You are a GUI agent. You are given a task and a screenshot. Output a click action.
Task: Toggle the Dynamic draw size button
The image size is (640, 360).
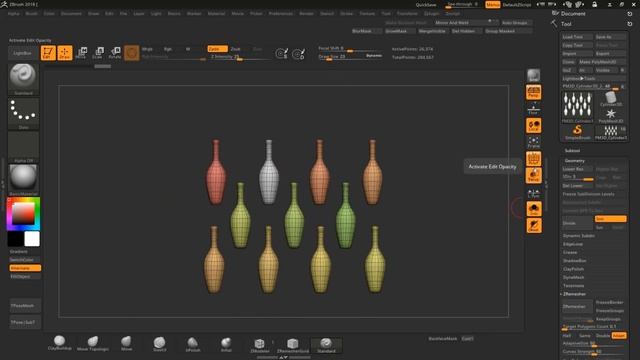(374, 56)
